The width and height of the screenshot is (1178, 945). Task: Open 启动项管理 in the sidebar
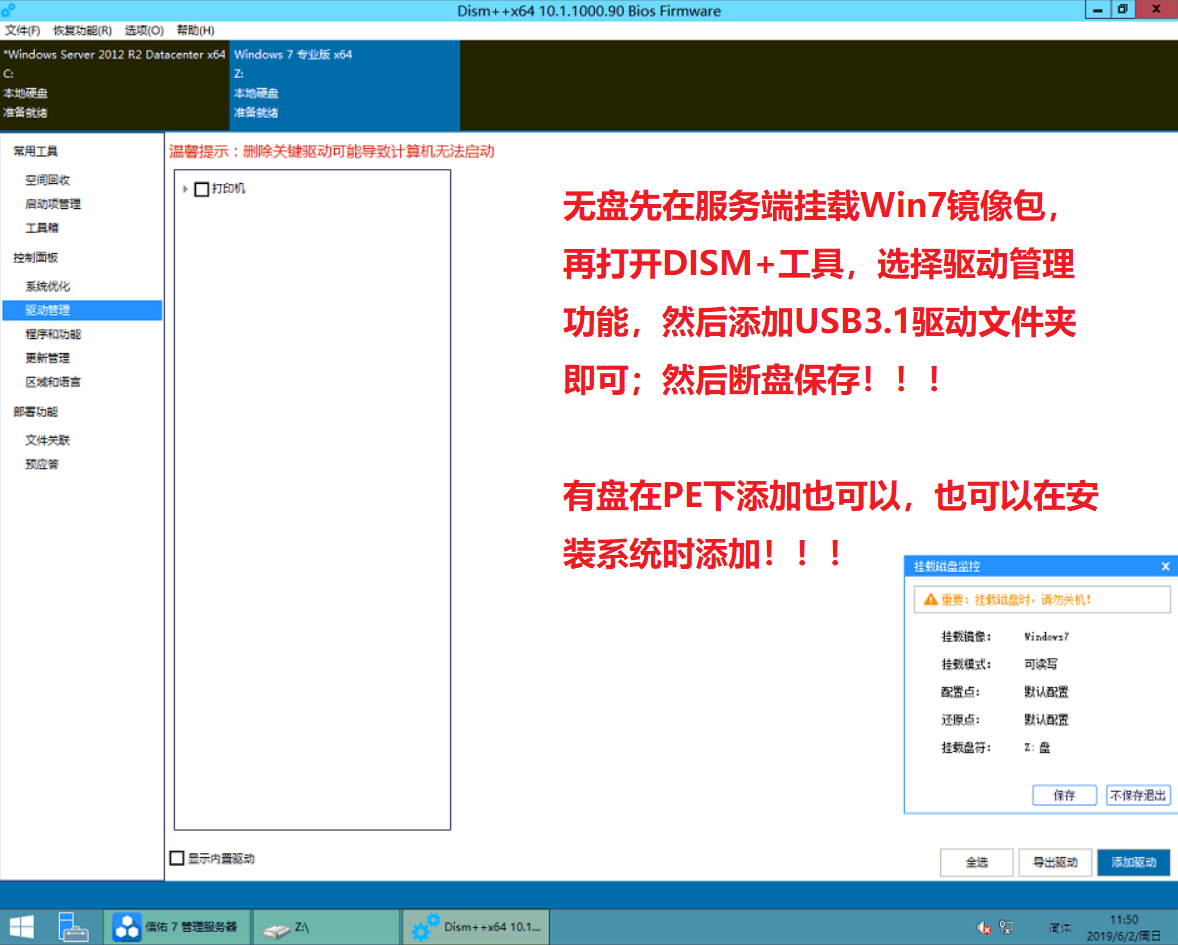tap(53, 204)
